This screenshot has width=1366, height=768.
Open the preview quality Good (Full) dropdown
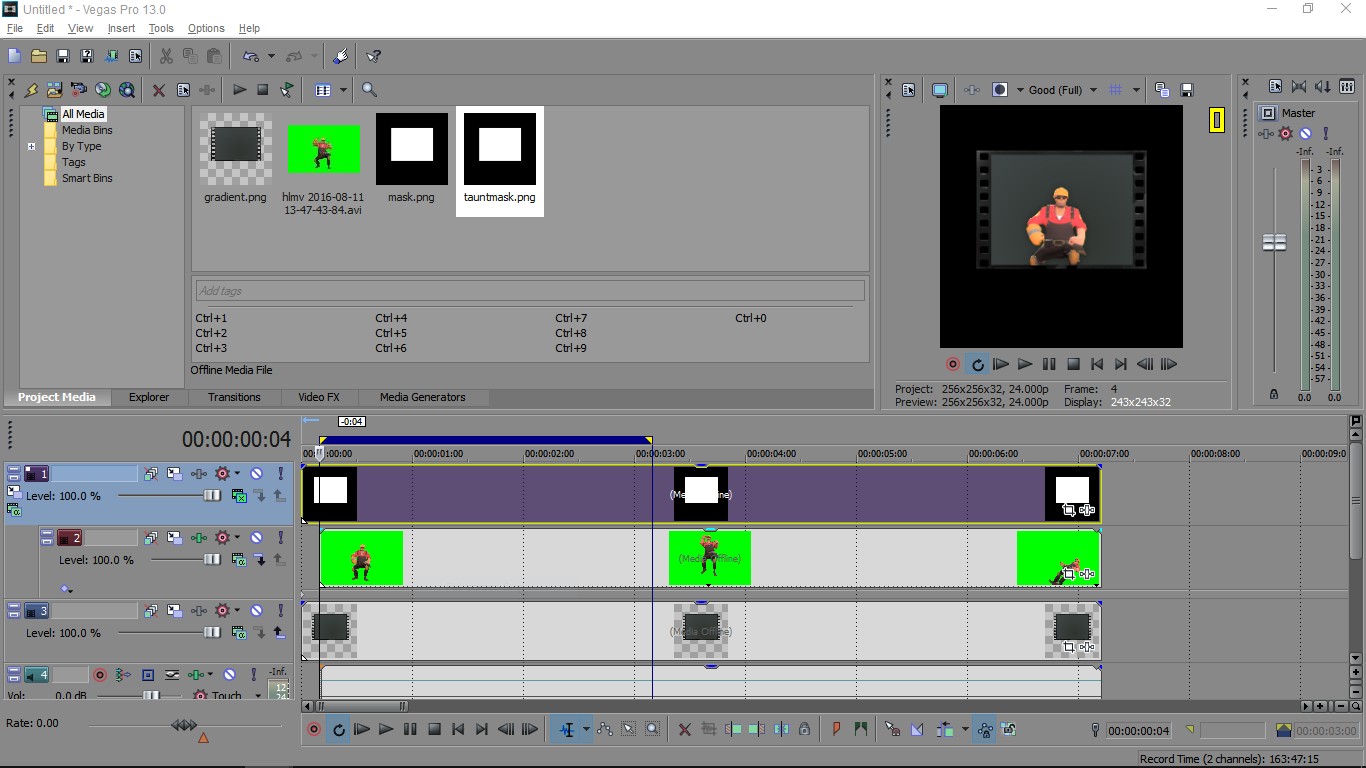point(1093,90)
